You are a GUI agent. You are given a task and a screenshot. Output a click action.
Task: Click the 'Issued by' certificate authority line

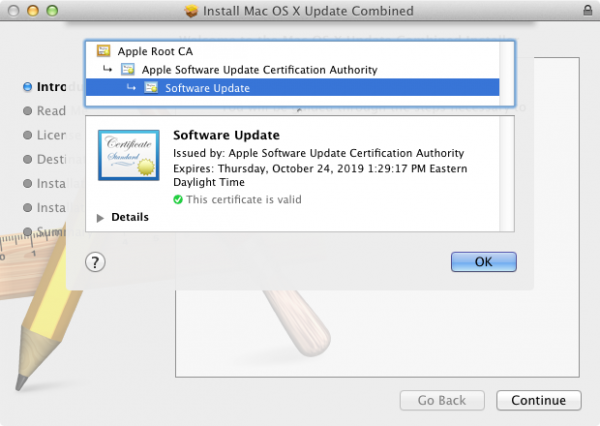coord(318,153)
